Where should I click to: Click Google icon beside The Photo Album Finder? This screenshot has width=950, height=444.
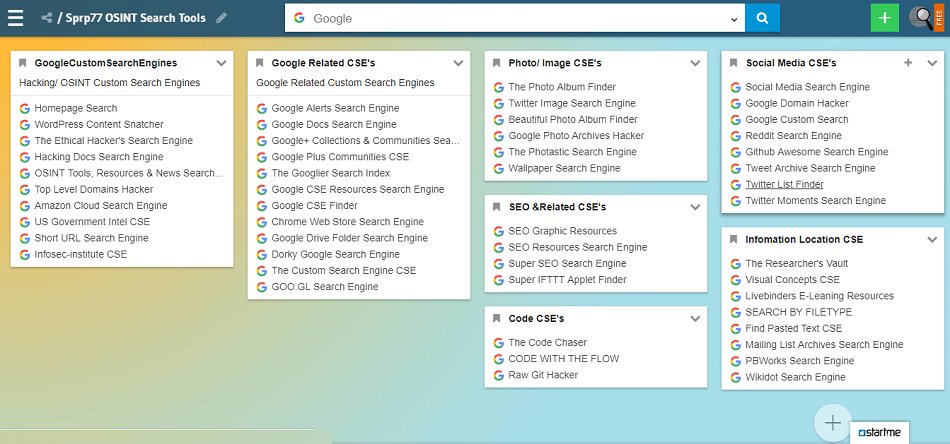pos(499,87)
